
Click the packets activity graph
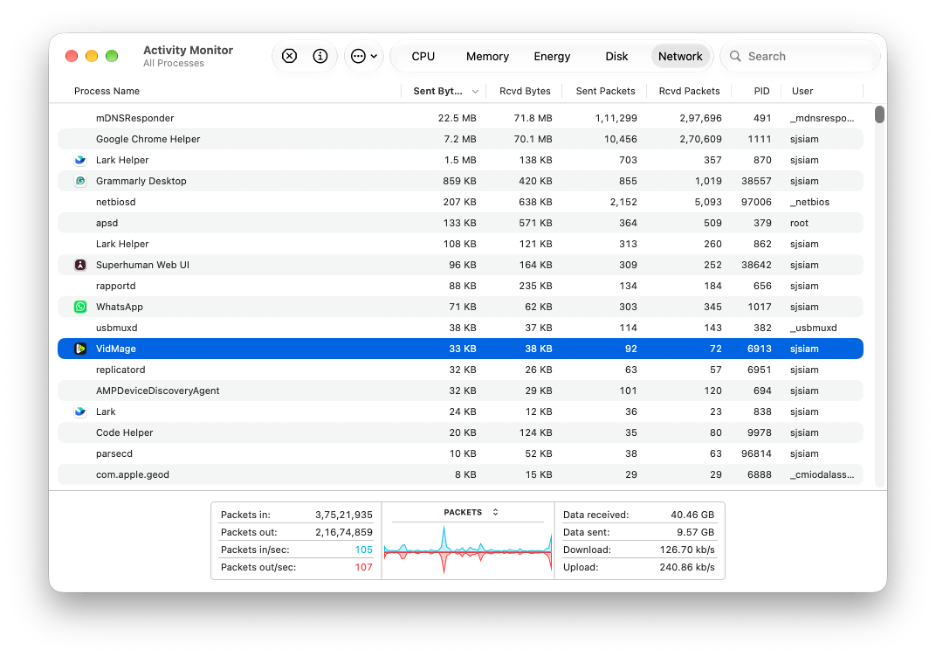point(468,550)
